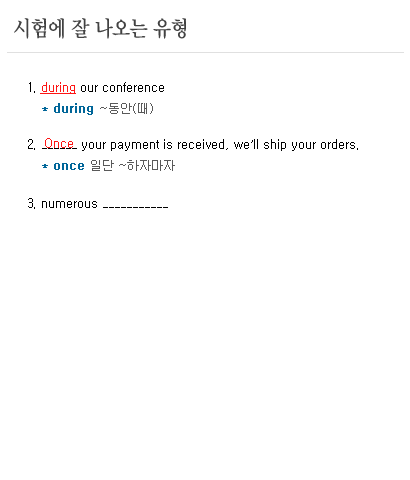Click the bold blue word 'during'
Viewport: 410px width, 480px height.
[74, 109]
